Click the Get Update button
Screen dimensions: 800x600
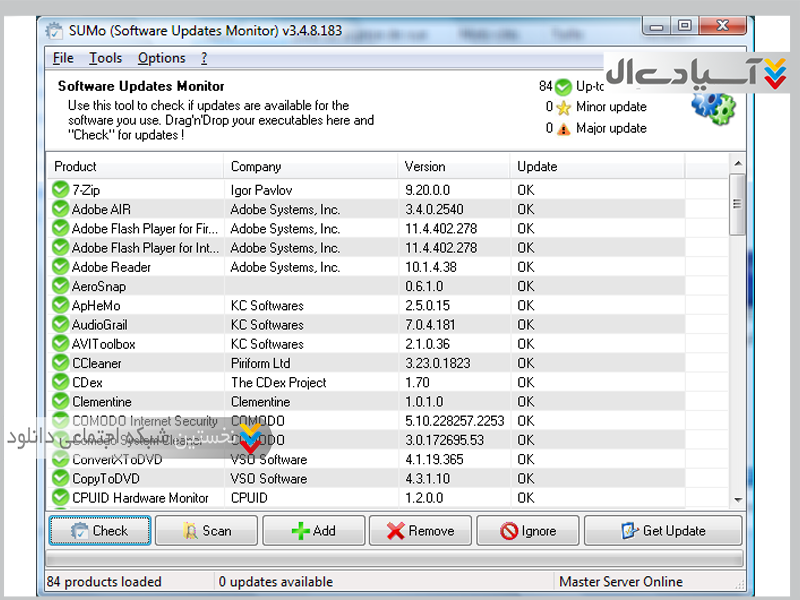coord(663,531)
